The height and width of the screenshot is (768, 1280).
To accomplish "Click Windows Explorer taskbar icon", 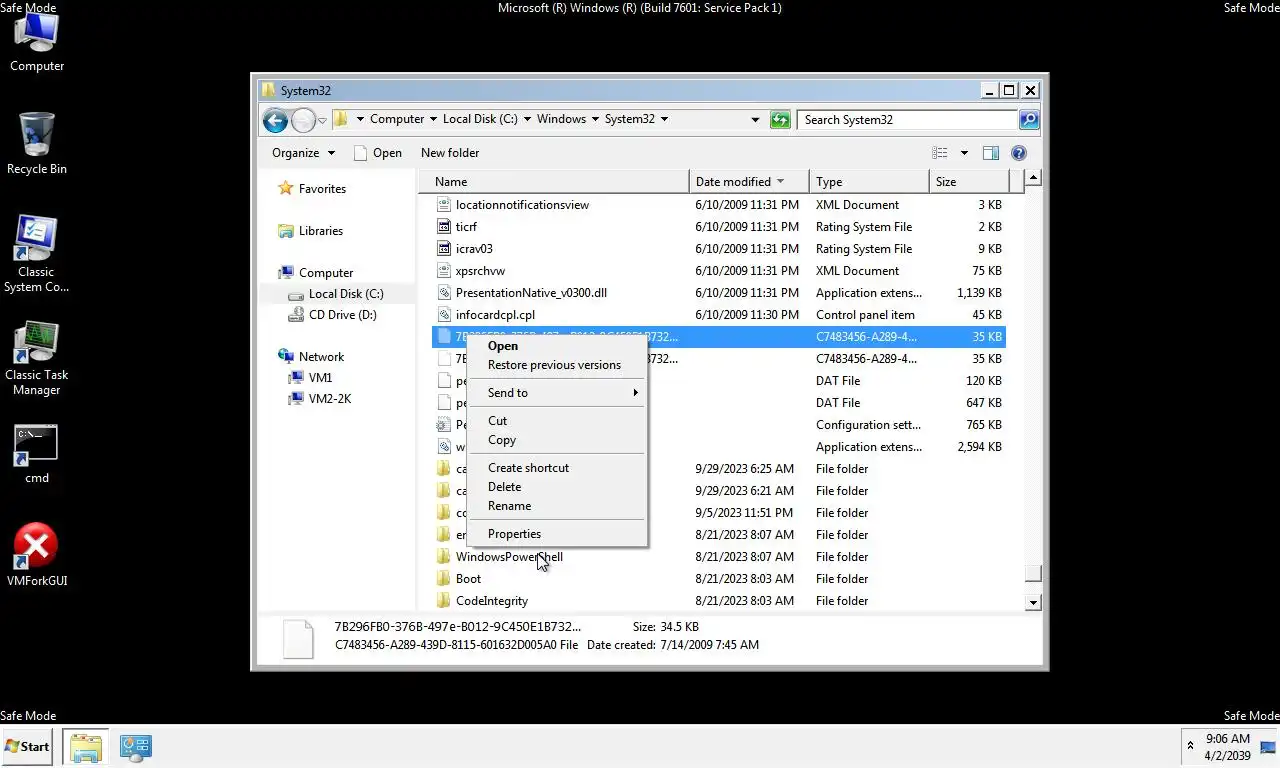I will (x=86, y=747).
